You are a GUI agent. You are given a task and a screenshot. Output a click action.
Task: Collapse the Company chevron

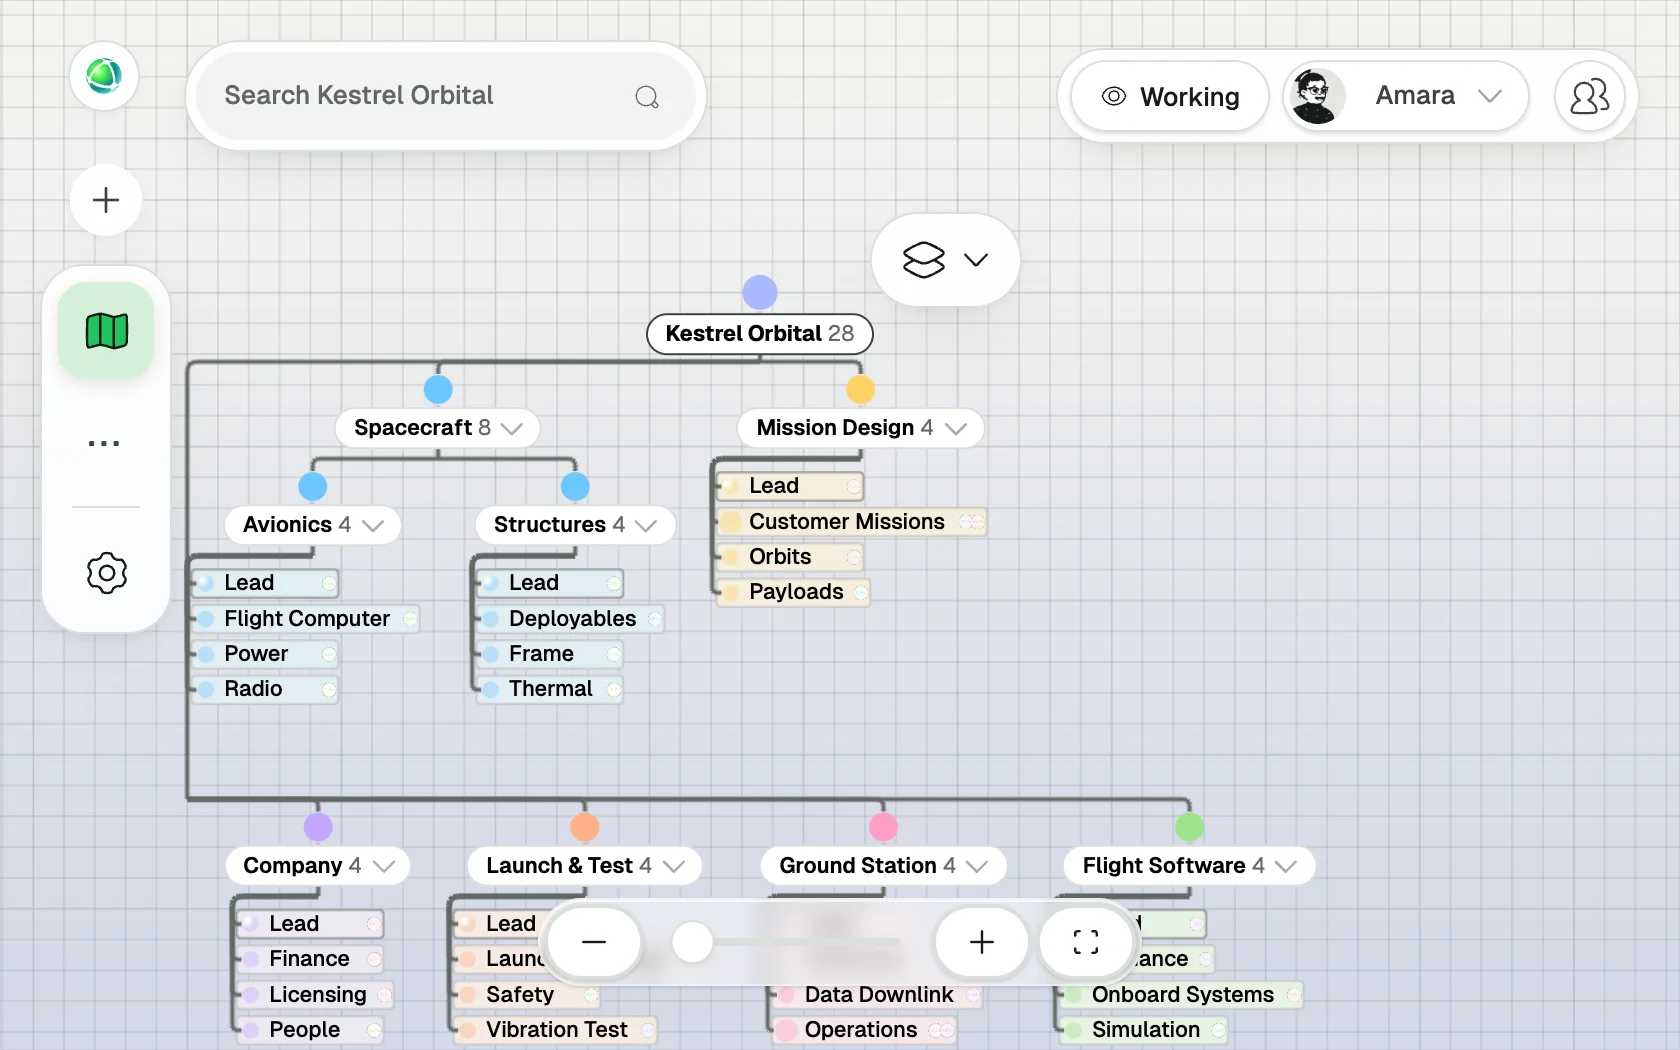[x=384, y=866]
